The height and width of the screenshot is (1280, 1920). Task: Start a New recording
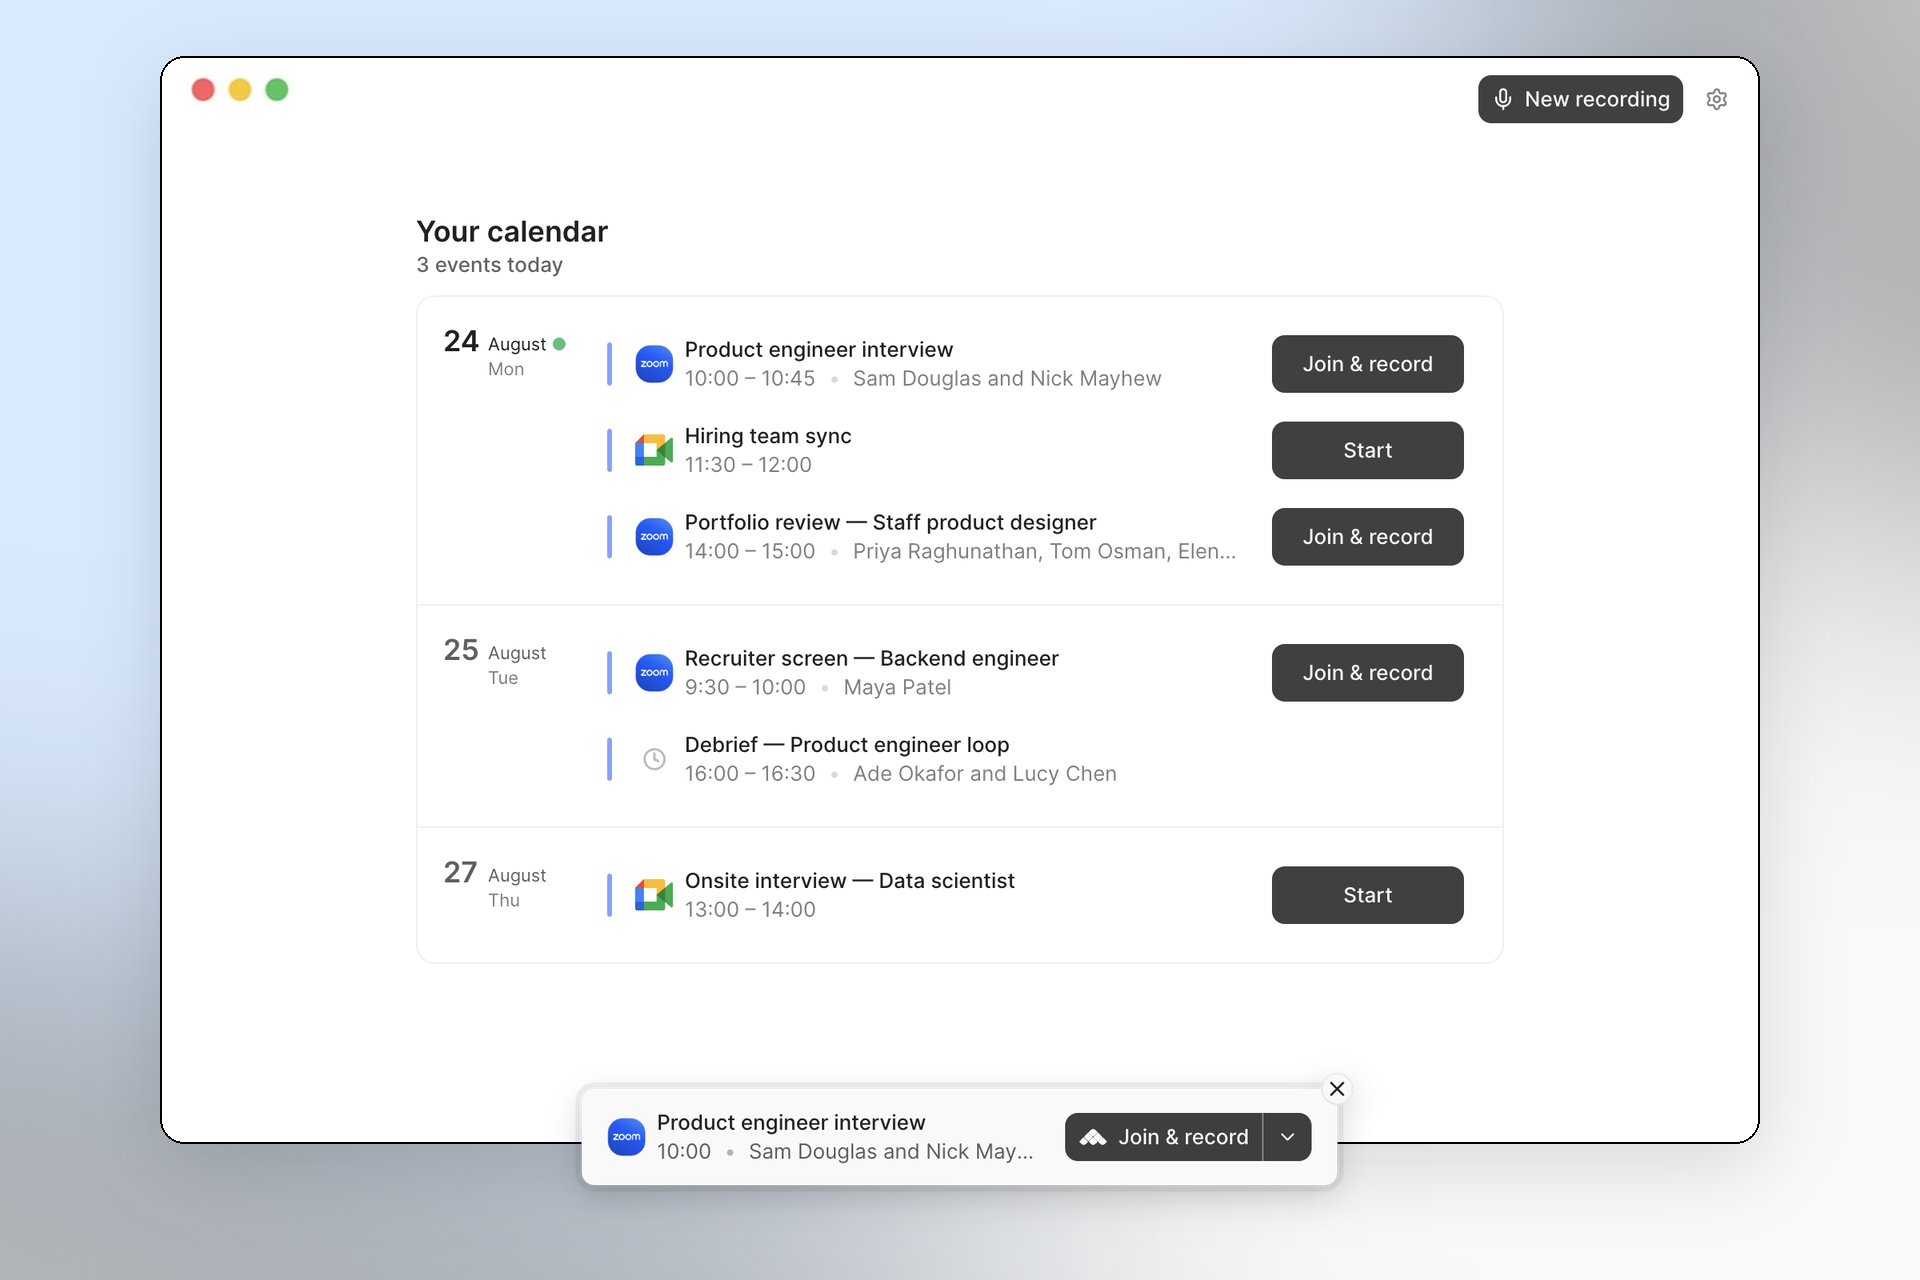[1580, 99]
